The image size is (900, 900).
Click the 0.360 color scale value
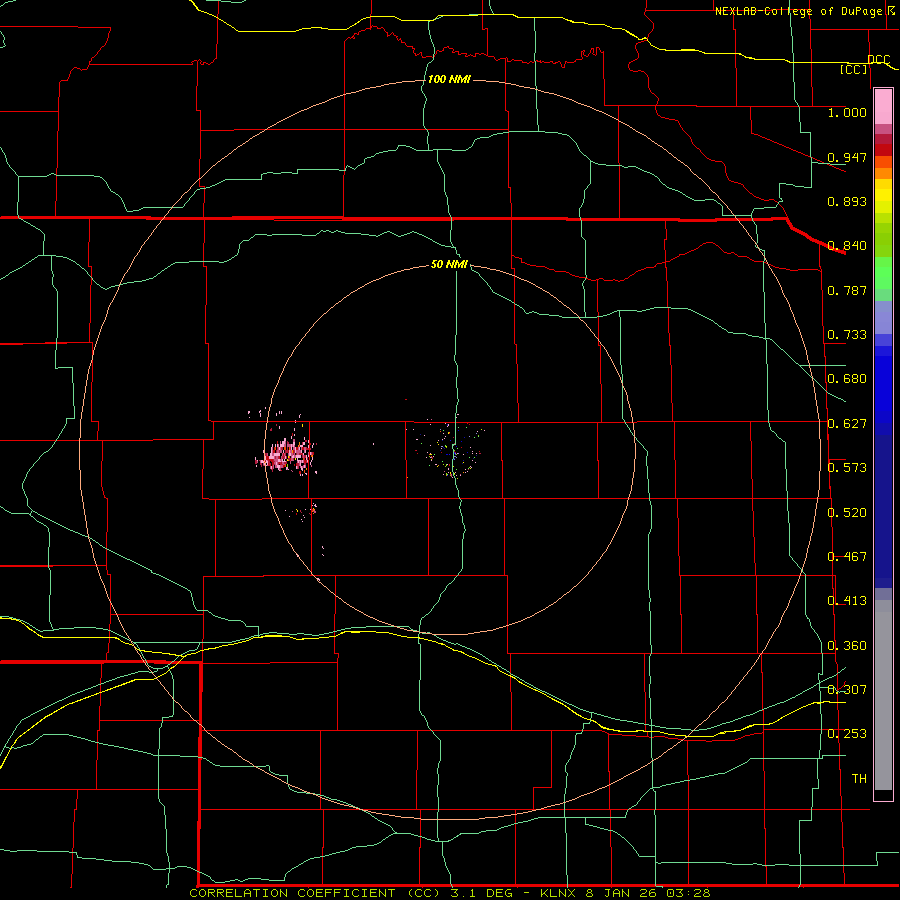(847, 646)
